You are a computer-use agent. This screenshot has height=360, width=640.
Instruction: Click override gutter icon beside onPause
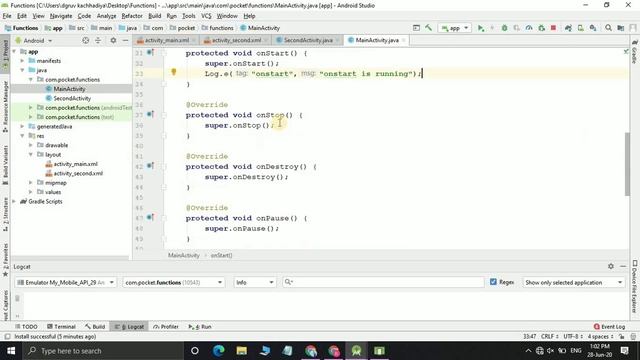150,218
